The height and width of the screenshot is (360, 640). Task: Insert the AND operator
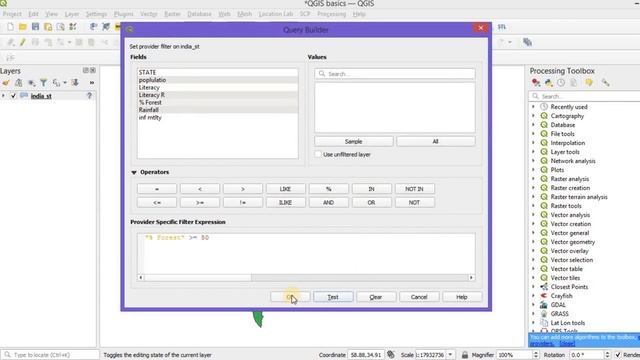coord(329,202)
